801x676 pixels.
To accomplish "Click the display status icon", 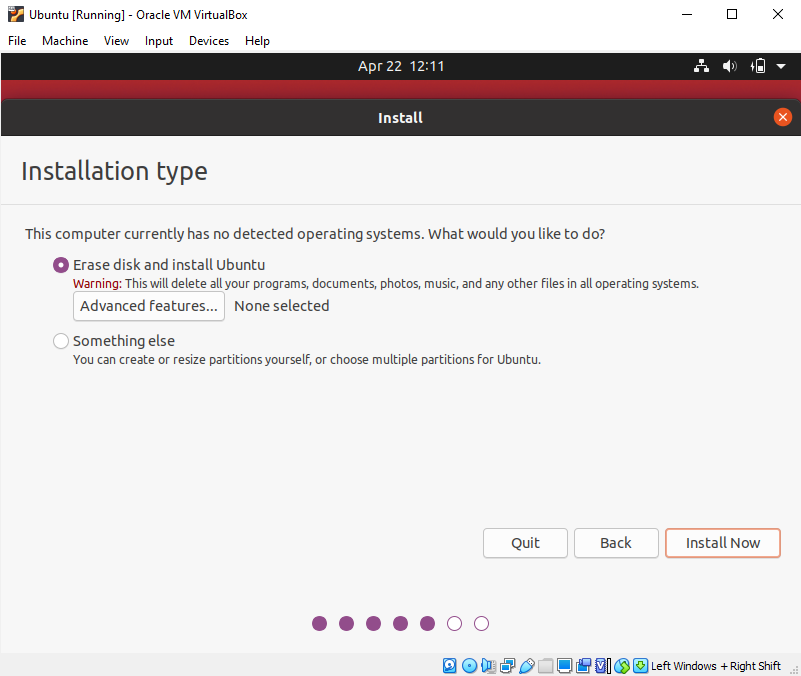I will (x=564, y=666).
